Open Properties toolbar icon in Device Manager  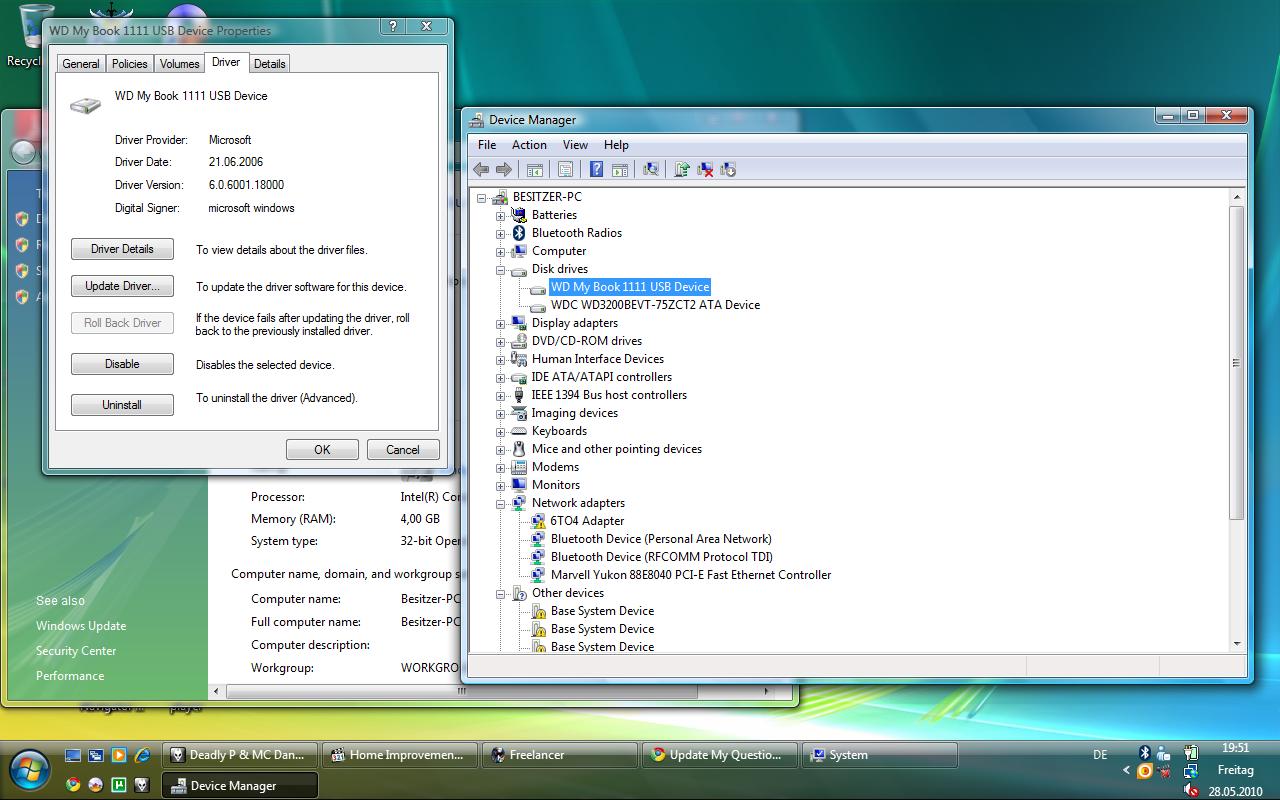(566, 170)
